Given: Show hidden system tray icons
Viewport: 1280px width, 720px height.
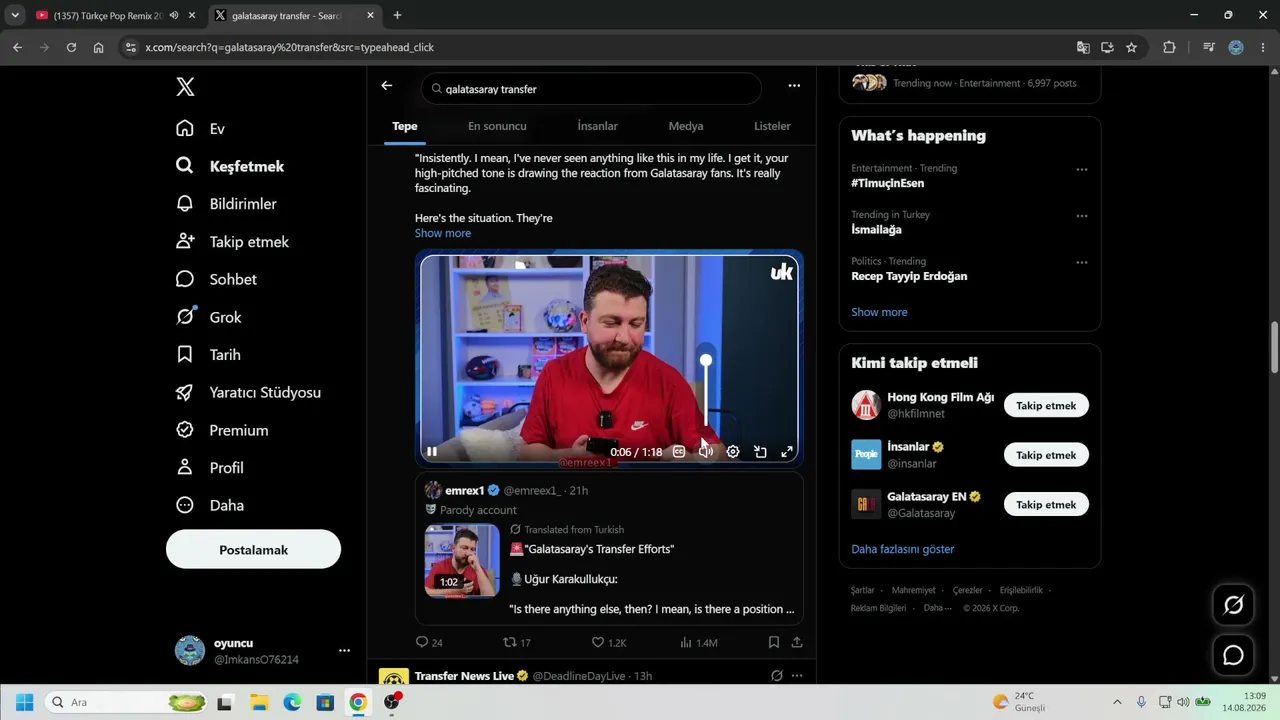Looking at the screenshot, I should click(1116, 702).
